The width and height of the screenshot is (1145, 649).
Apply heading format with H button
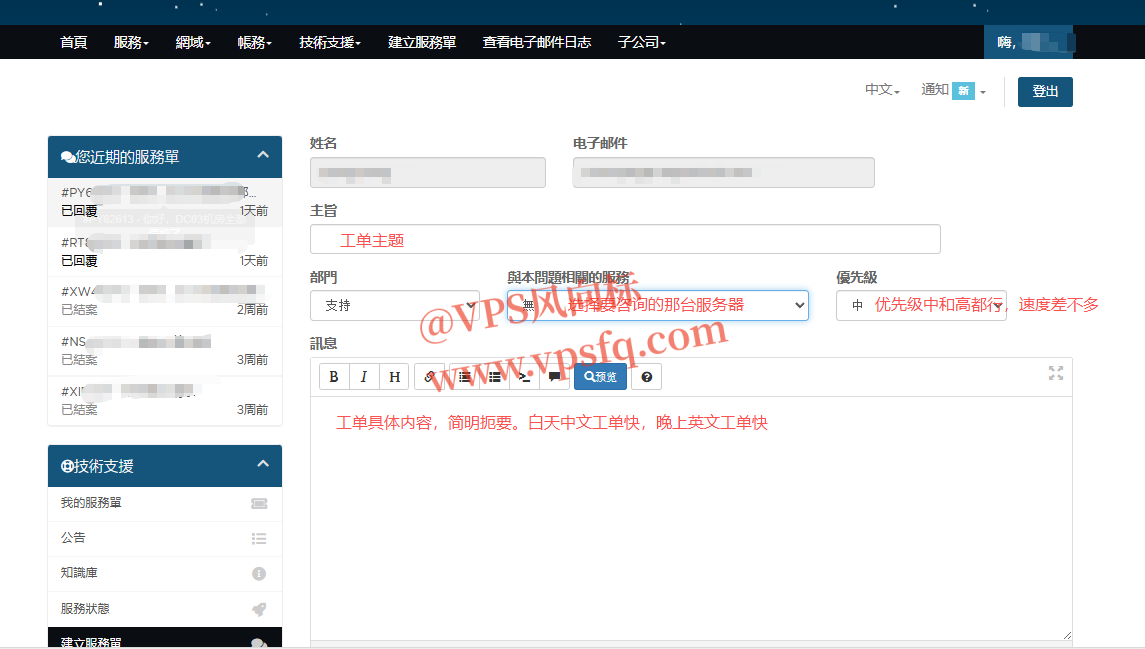tap(395, 377)
